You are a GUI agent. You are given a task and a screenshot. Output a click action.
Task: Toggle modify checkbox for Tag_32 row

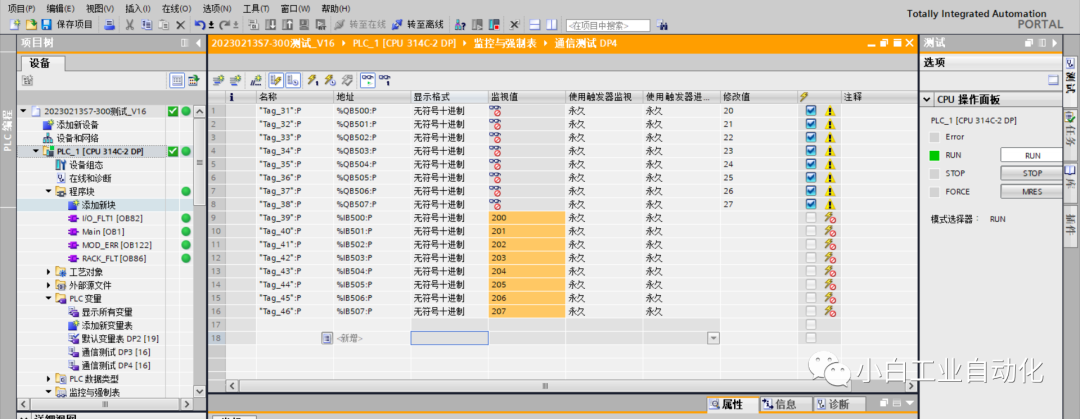coord(811,123)
